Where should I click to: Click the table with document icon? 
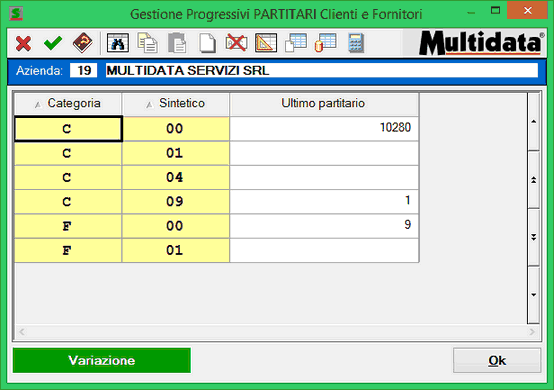tap(296, 43)
